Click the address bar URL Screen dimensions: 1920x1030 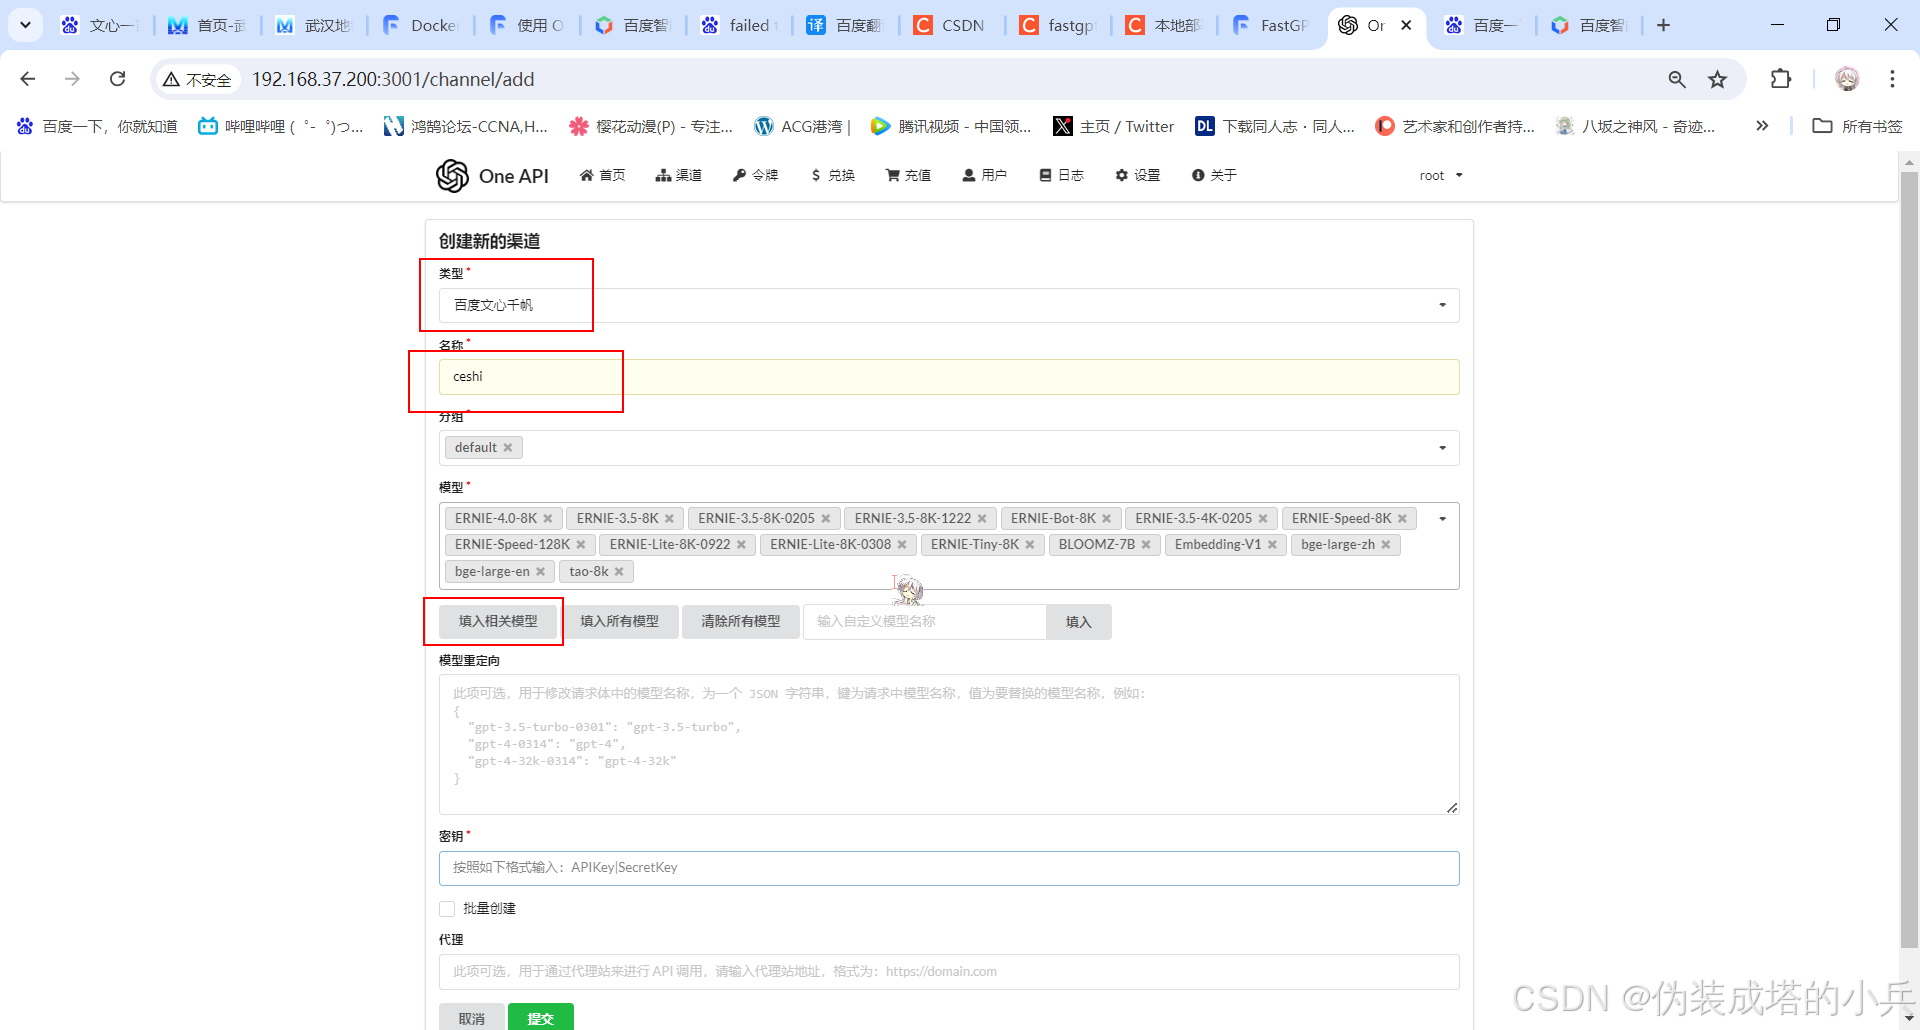click(x=393, y=79)
